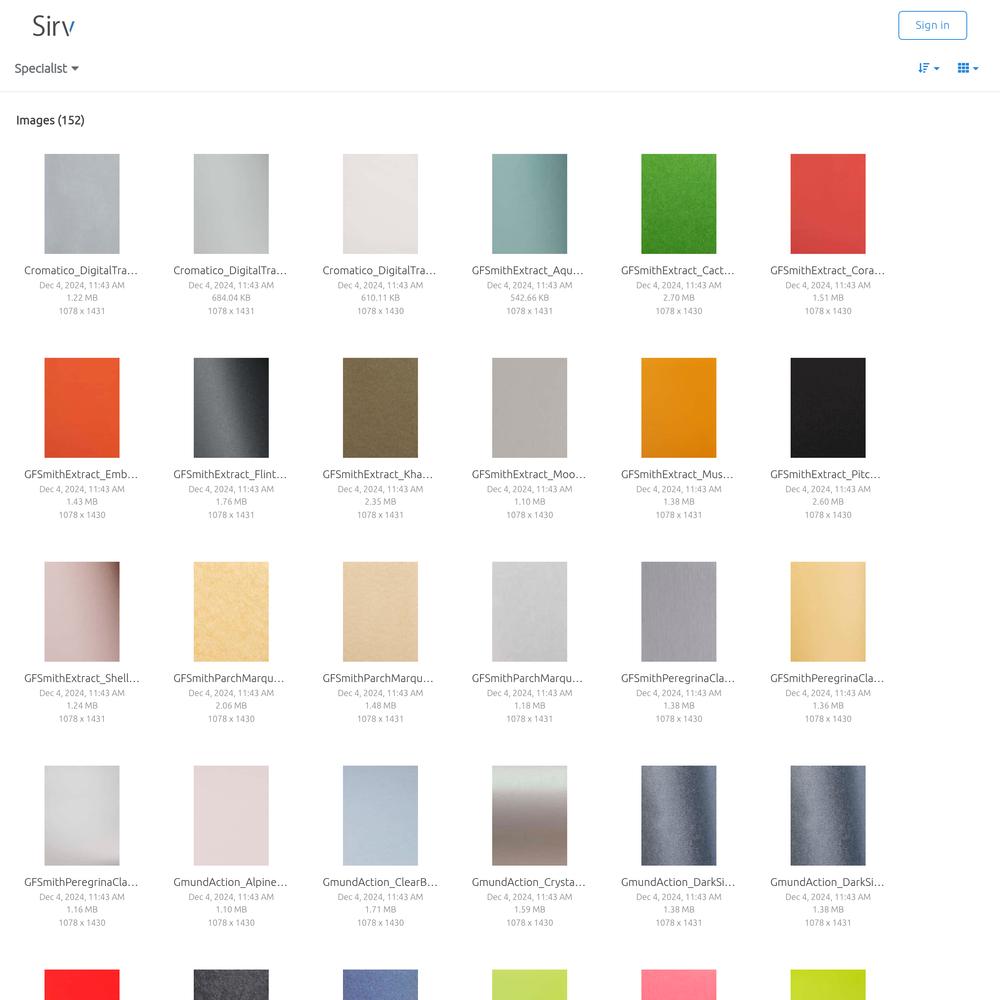The image size is (1000, 1000).
Task: Click the 2.35 MB file size text
Action: [380, 502]
